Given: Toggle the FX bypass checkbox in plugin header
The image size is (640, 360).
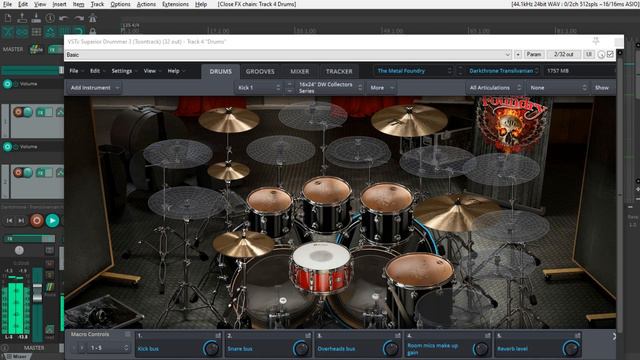Looking at the screenshot, I should (610, 54).
